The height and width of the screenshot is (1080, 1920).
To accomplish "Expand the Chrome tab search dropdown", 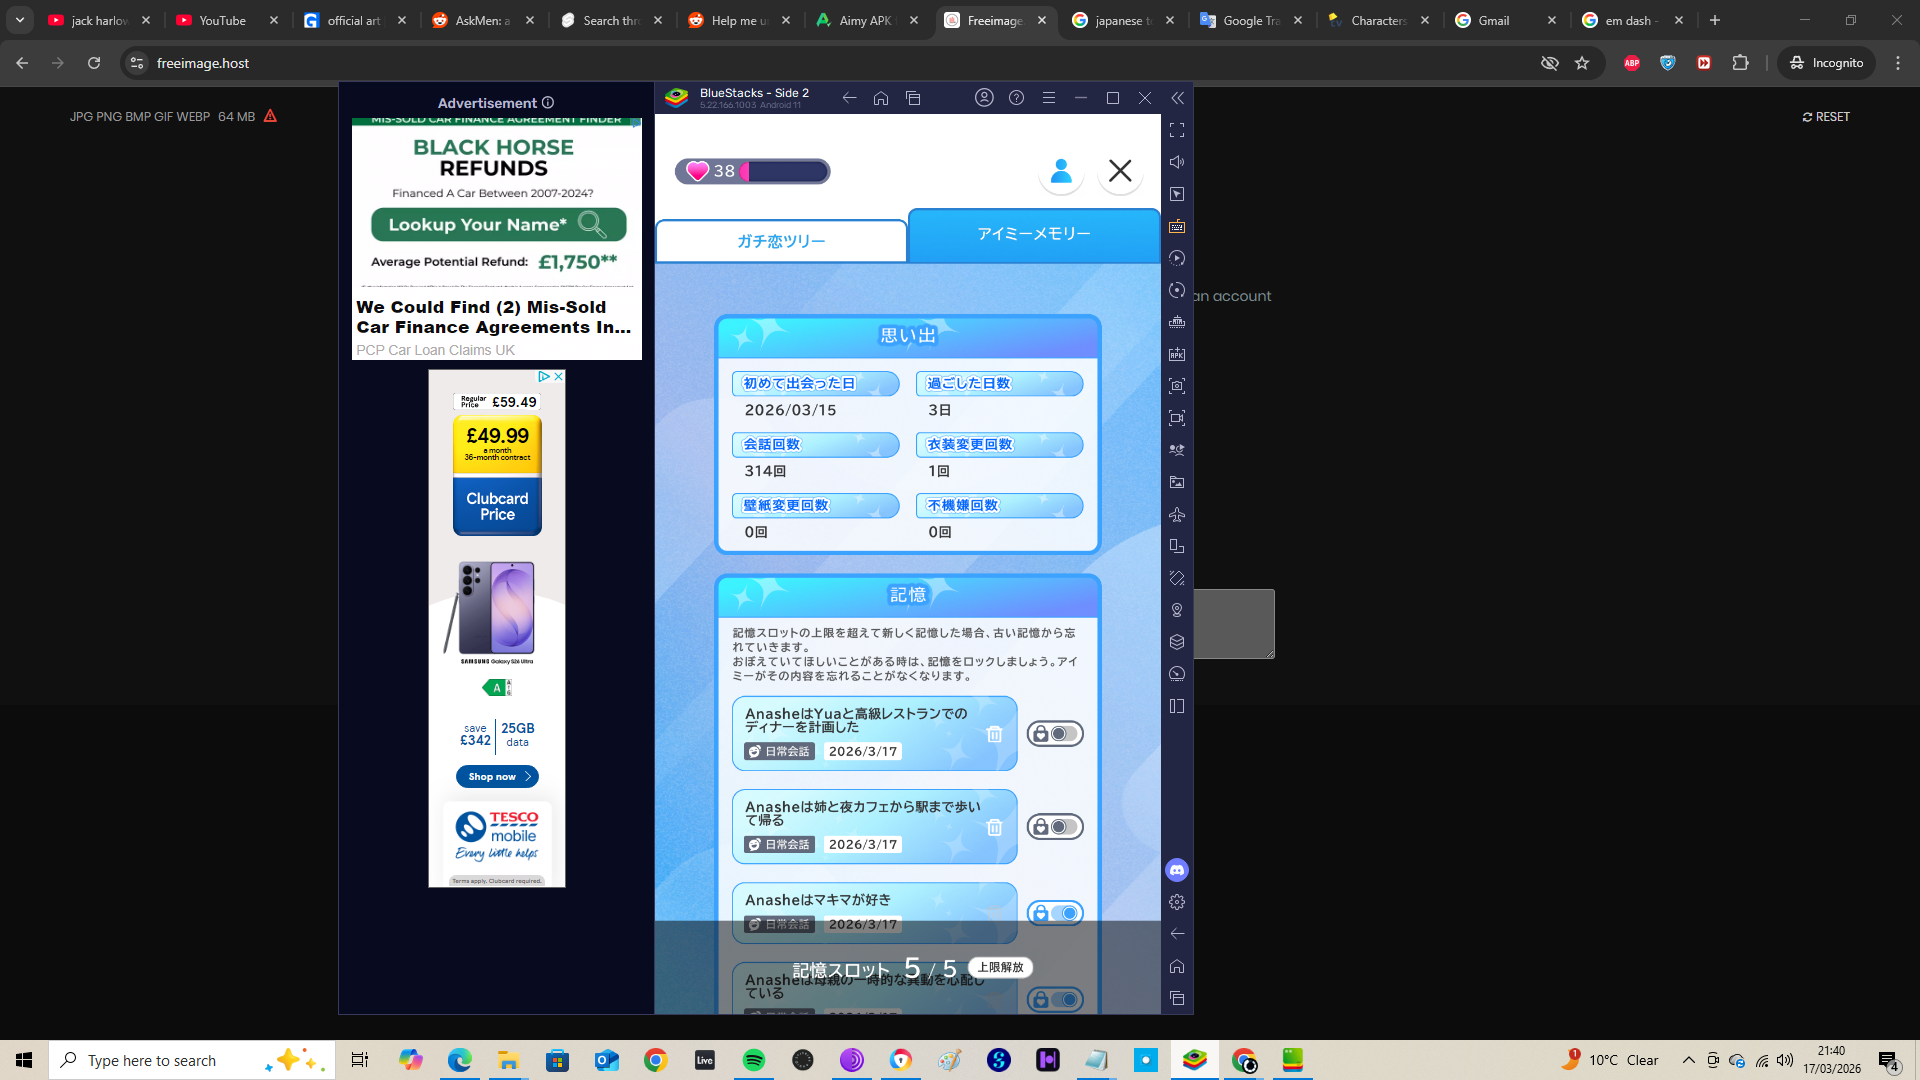I will (20, 20).
